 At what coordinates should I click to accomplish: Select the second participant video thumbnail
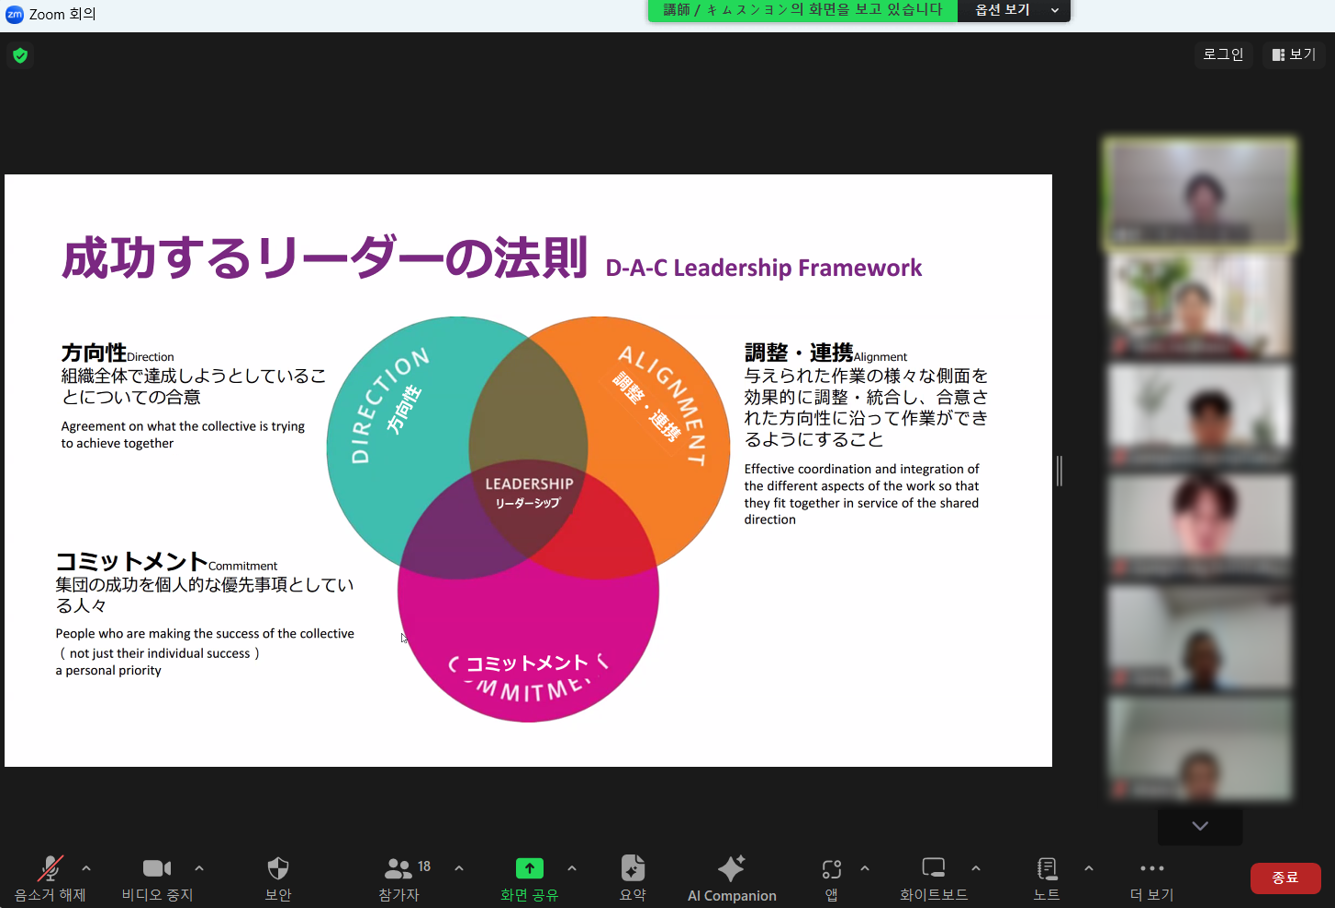click(1200, 305)
